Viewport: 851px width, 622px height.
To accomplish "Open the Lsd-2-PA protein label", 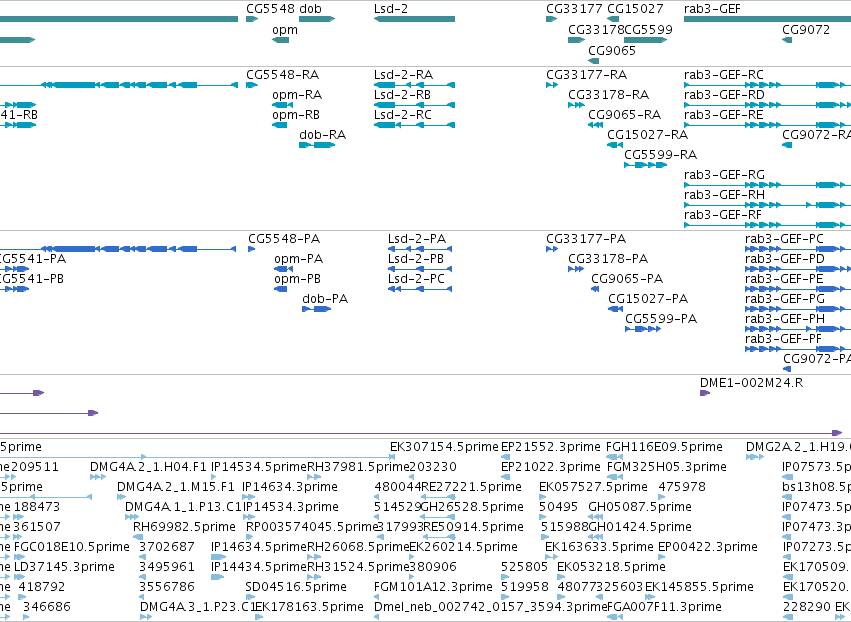I will [417, 239].
